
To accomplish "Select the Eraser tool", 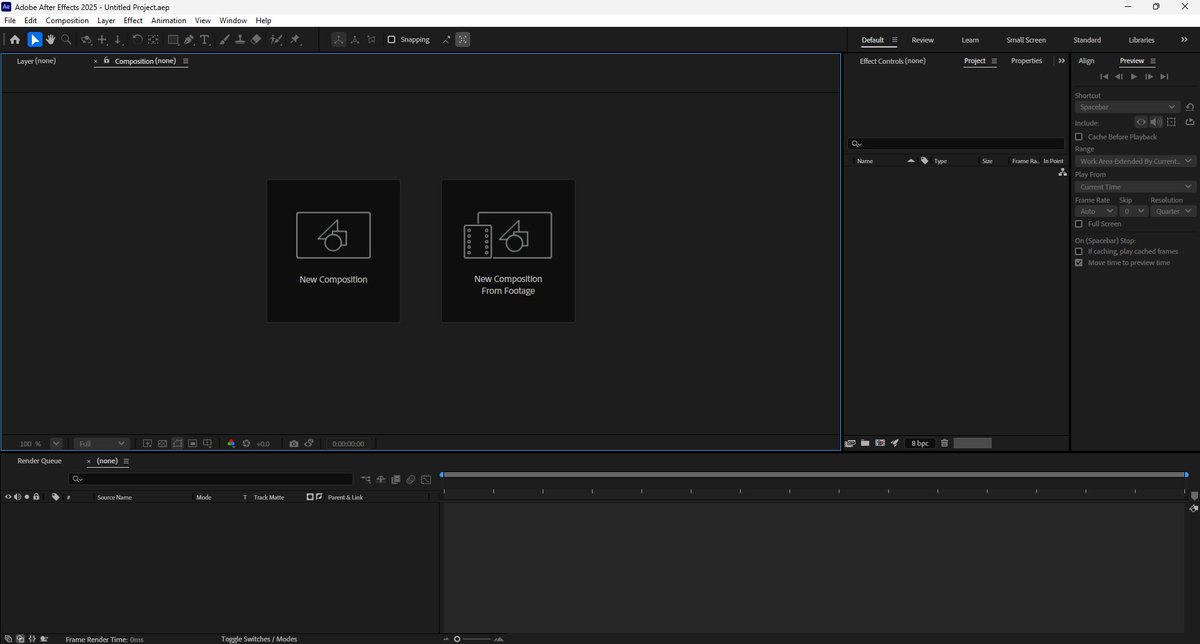I will (256, 40).
